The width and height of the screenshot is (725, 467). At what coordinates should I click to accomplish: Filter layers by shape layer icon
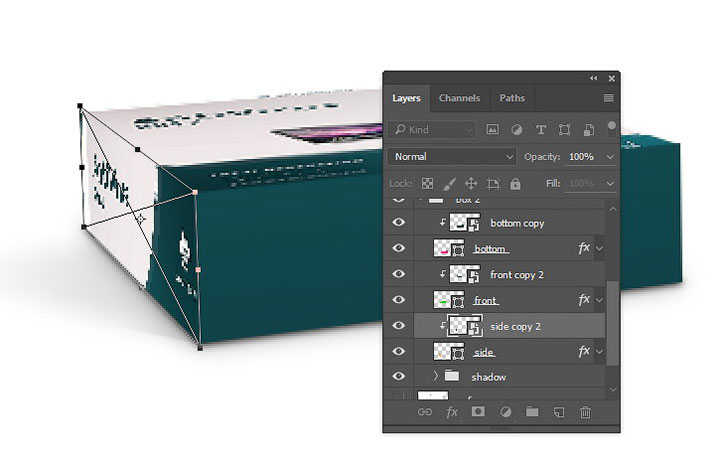point(564,130)
